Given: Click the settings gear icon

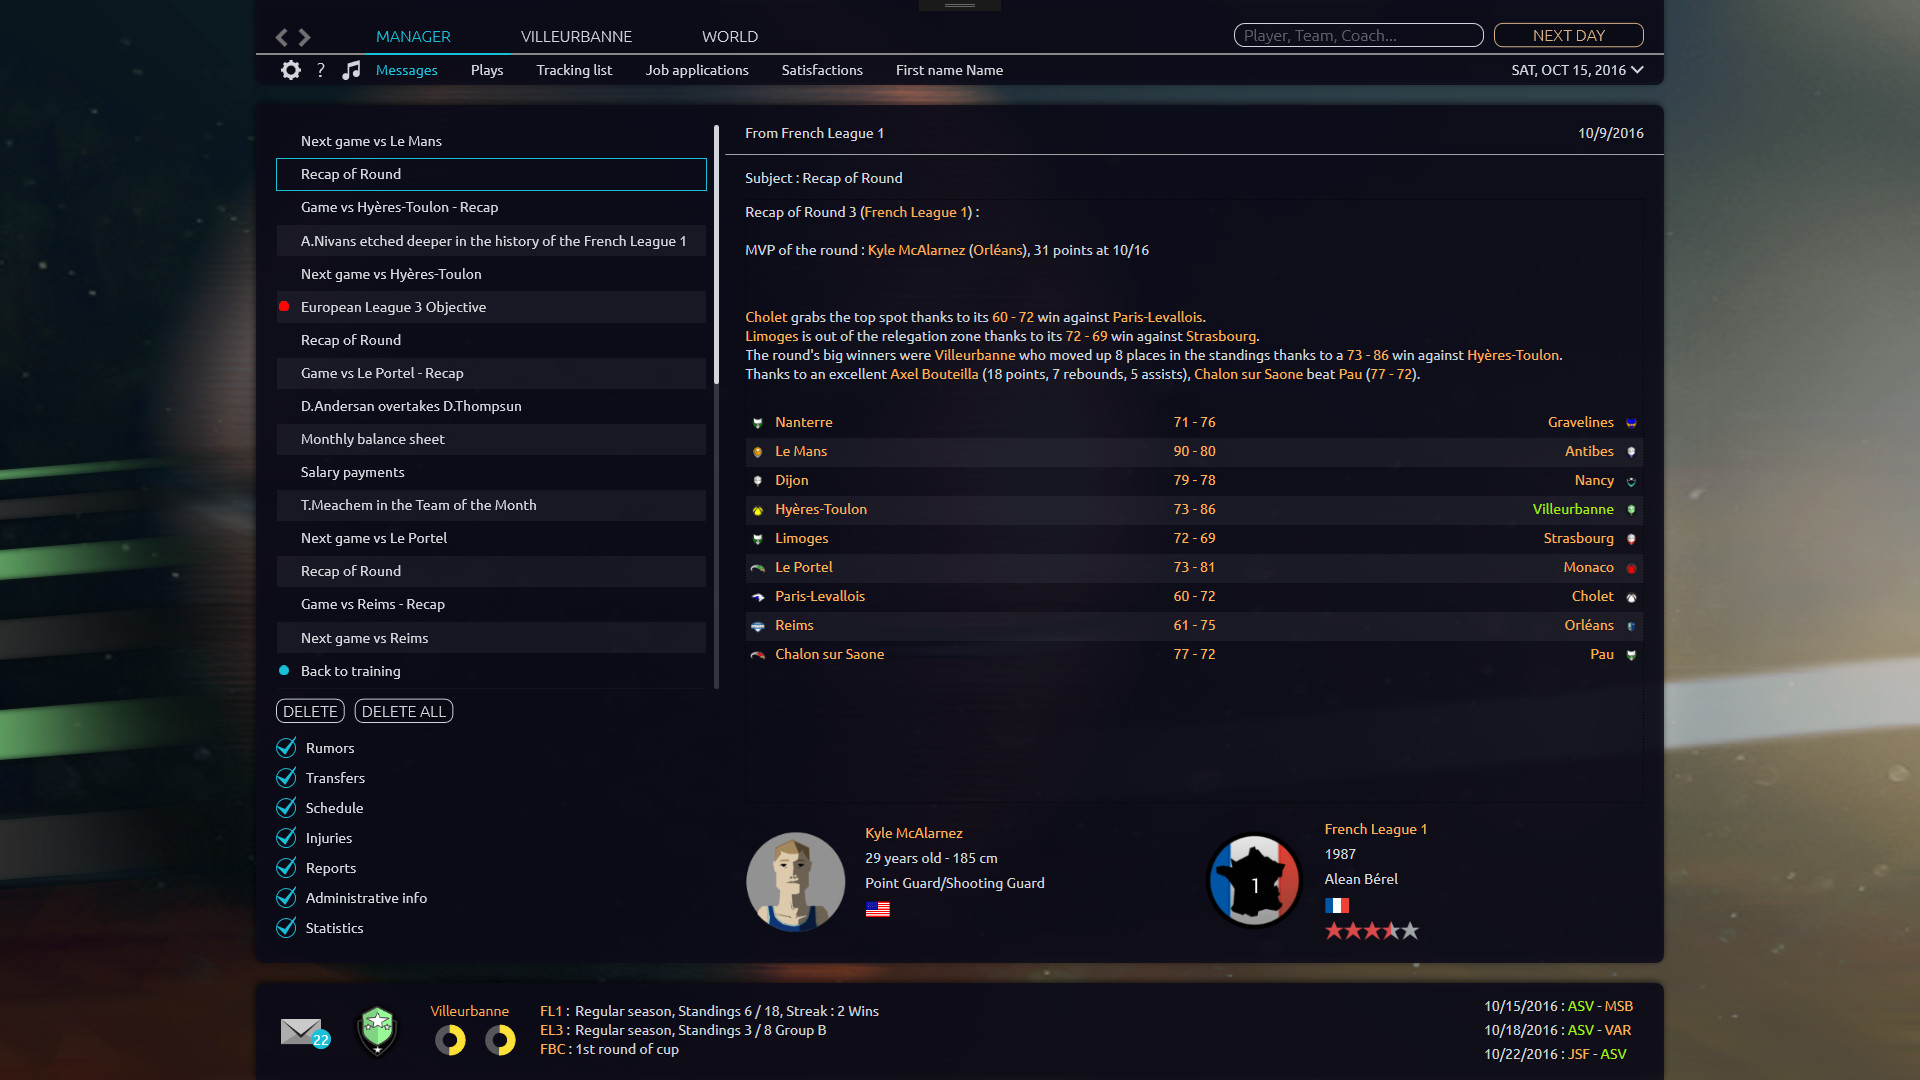Looking at the screenshot, I should pyautogui.click(x=289, y=70).
